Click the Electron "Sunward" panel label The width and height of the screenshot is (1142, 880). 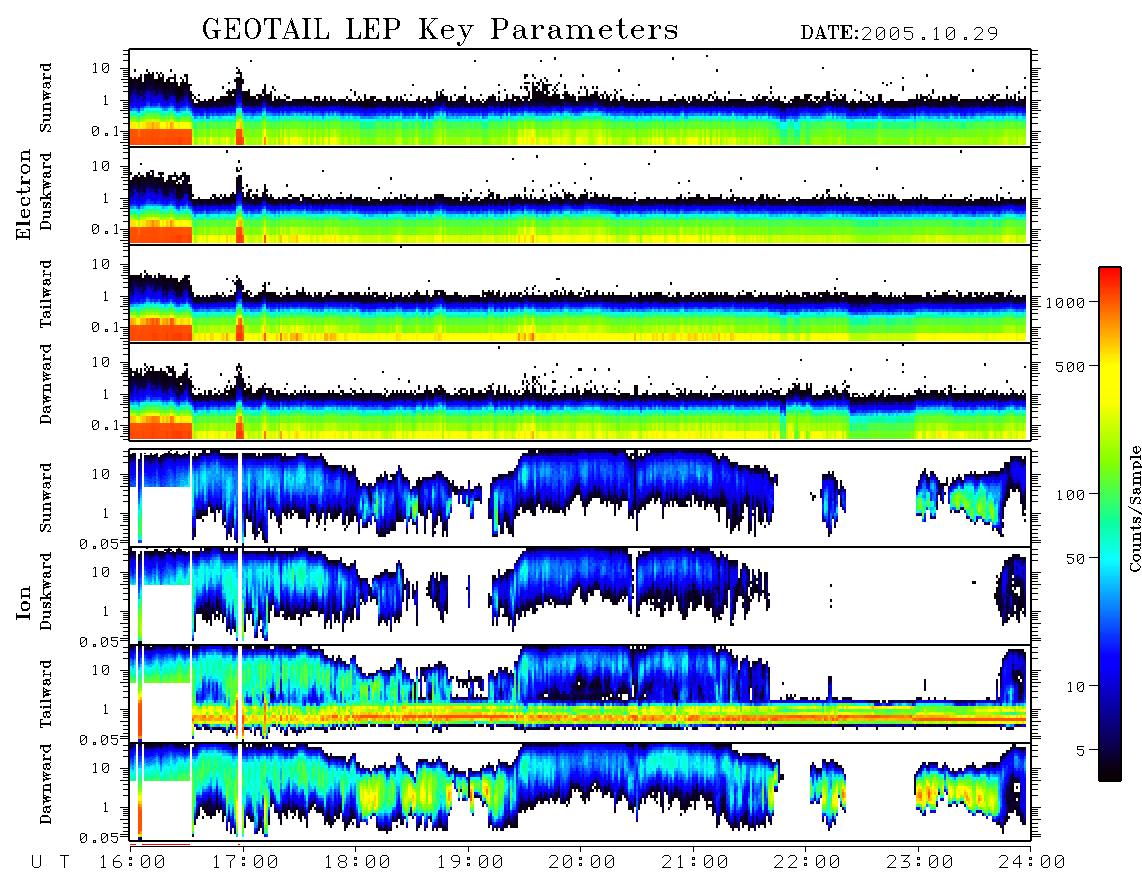click(46, 98)
